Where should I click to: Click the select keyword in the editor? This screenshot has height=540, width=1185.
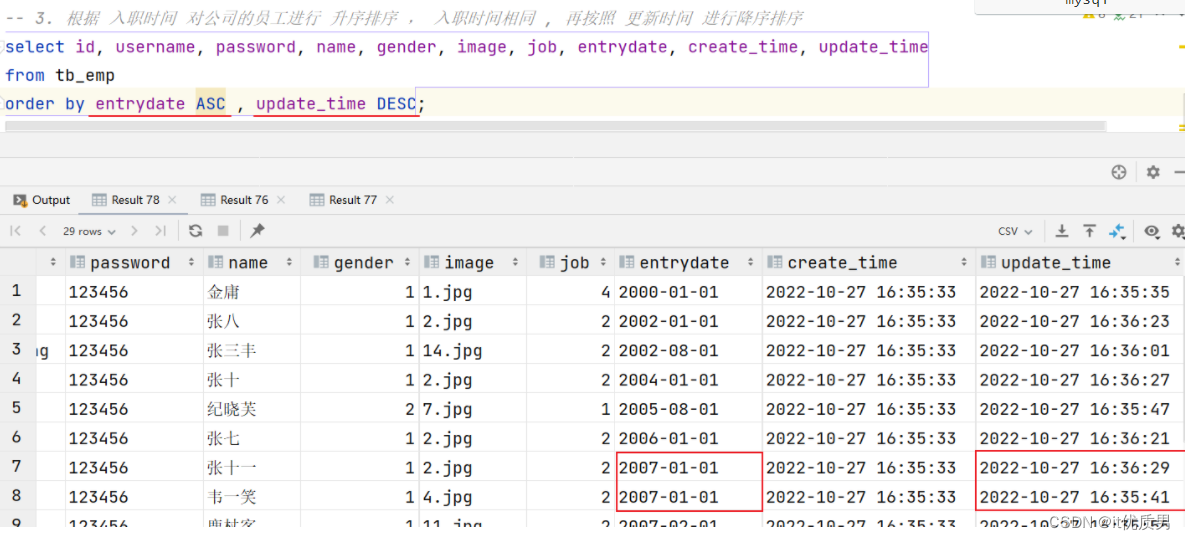[35, 47]
